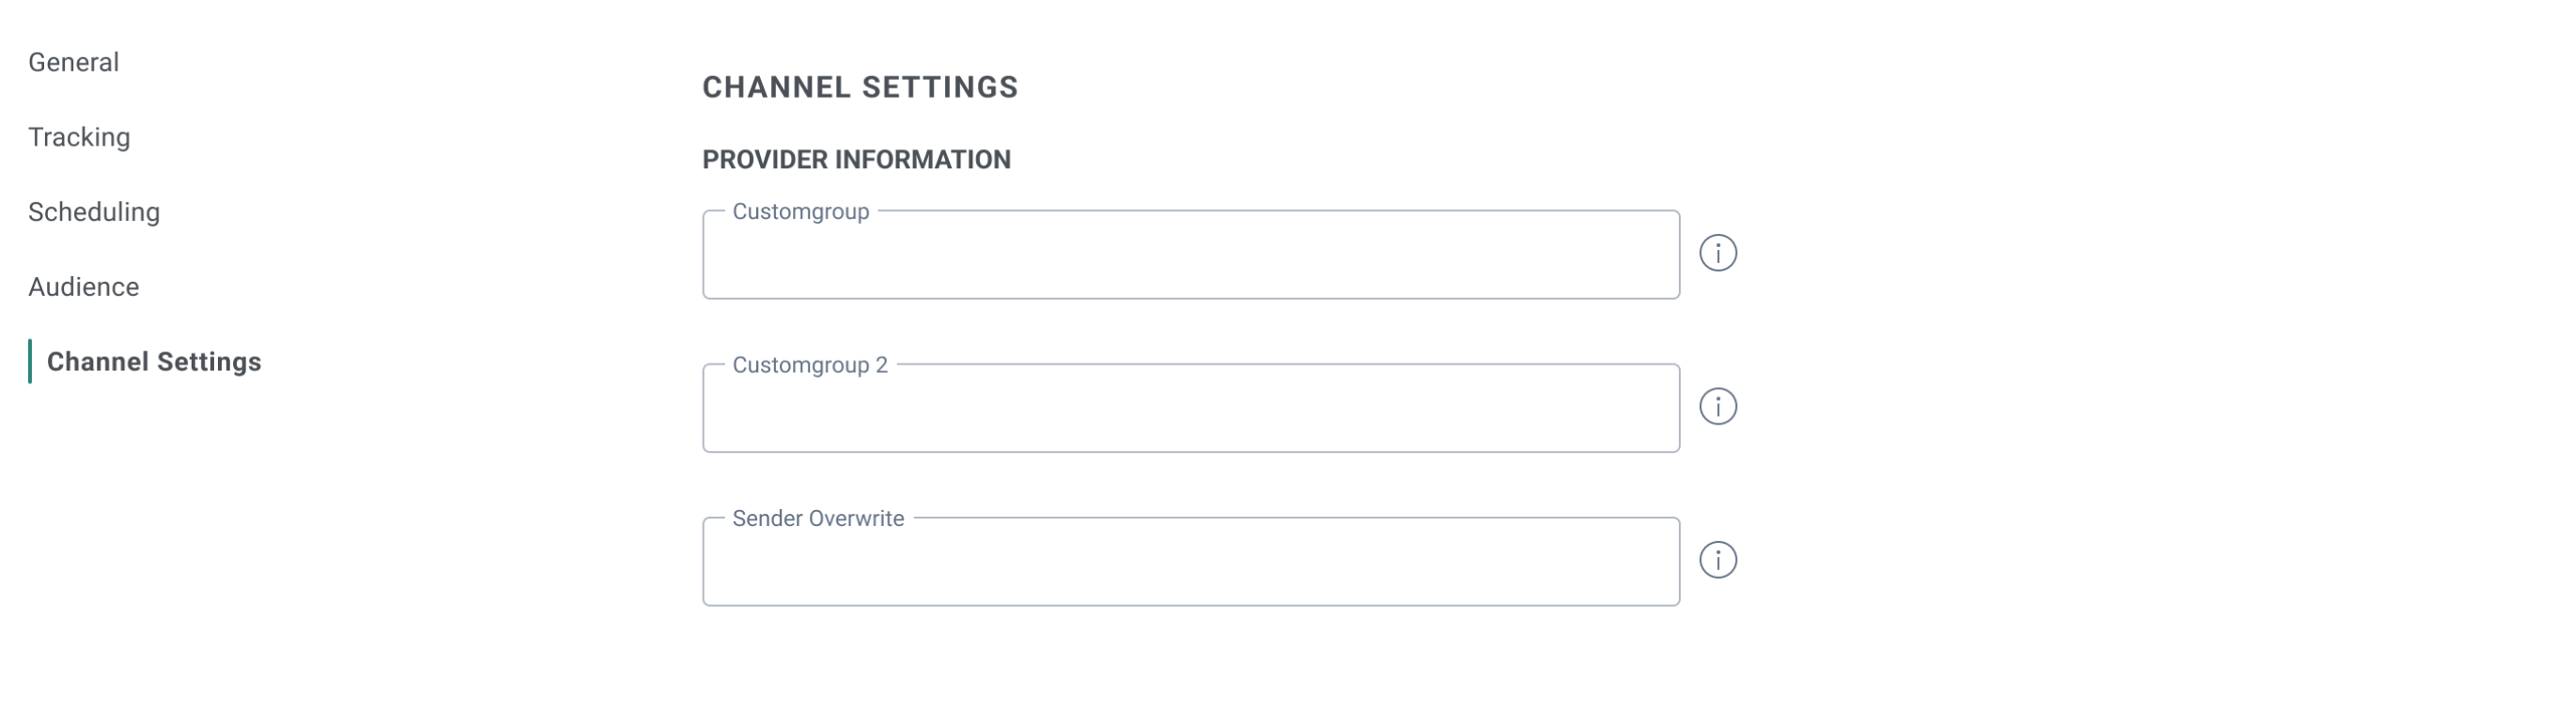Click the Customgroup floating label text
The width and height of the screenshot is (2576, 728).
point(800,212)
